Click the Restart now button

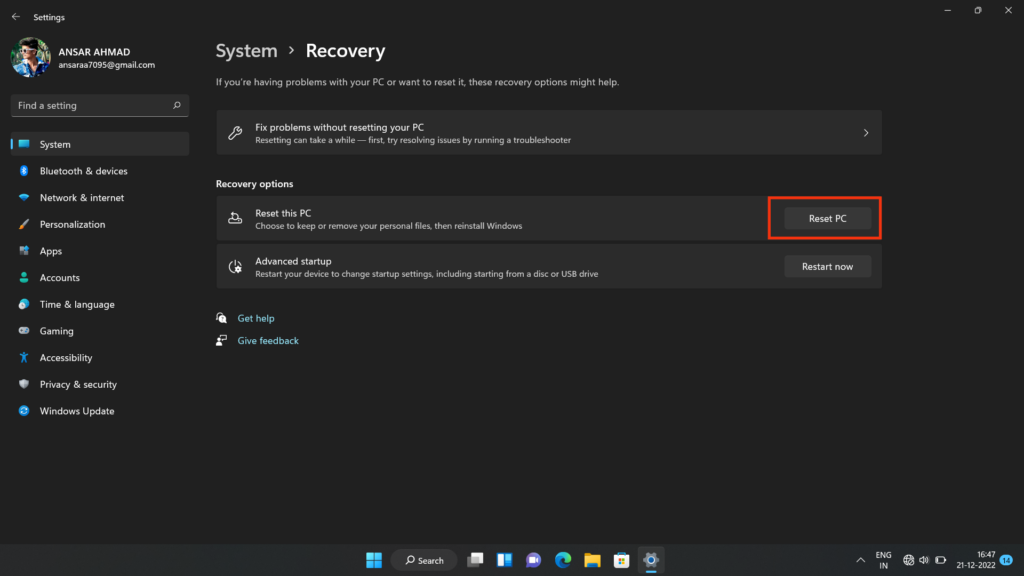[x=827, y=266]
